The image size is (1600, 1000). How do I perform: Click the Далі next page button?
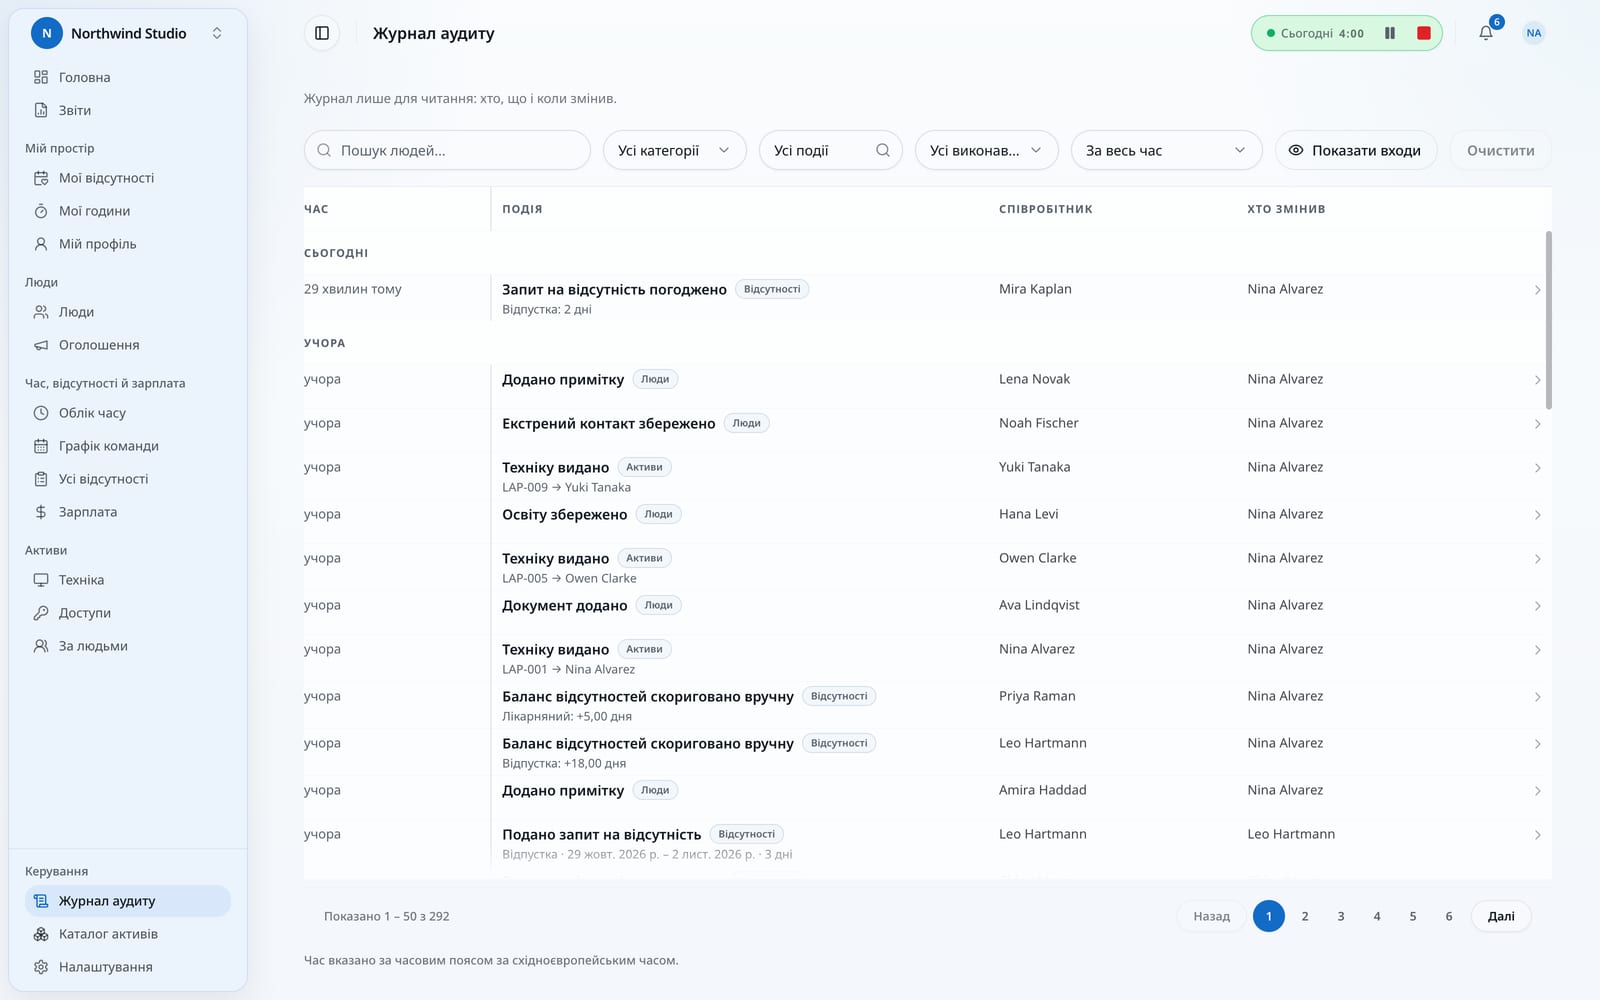[x=1501, y=916]
